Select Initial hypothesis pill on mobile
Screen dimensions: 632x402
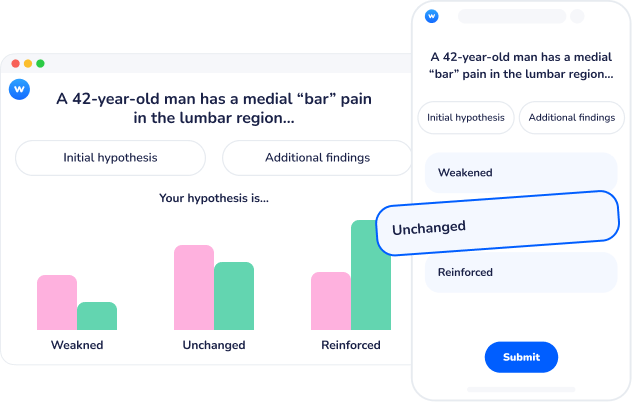(x=466, y=118)
